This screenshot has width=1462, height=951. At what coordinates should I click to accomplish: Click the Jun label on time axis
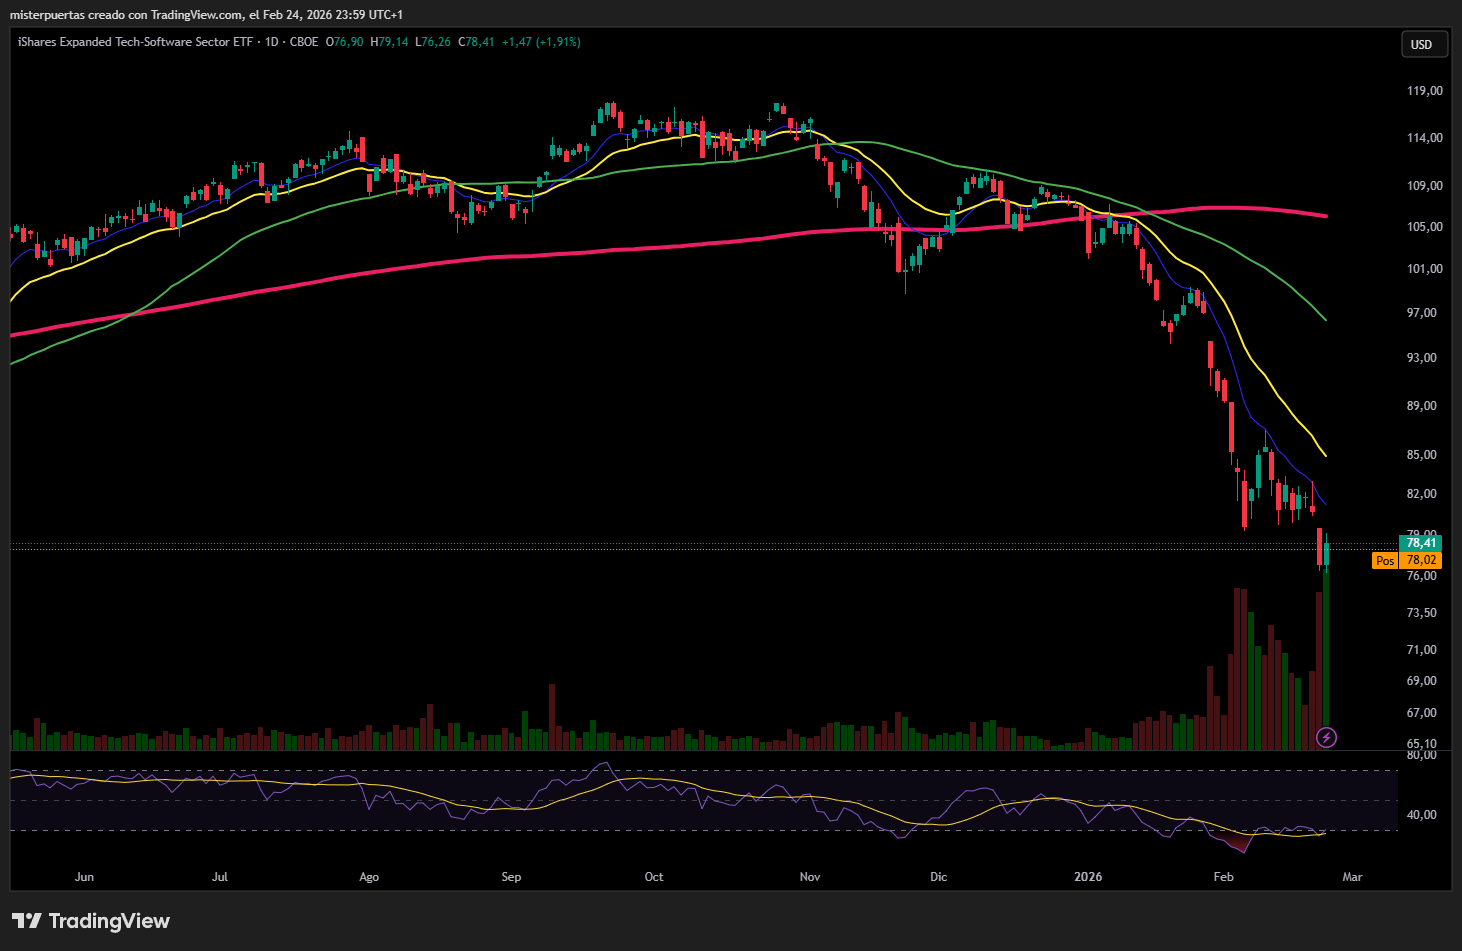(84, 877)
